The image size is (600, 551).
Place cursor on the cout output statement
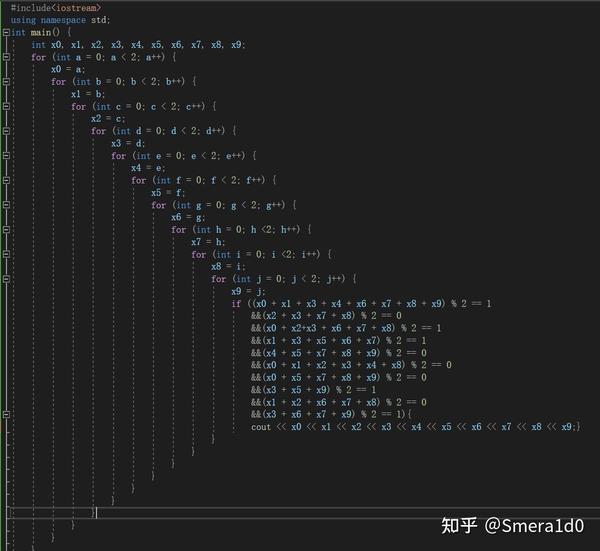click(416, 427)
